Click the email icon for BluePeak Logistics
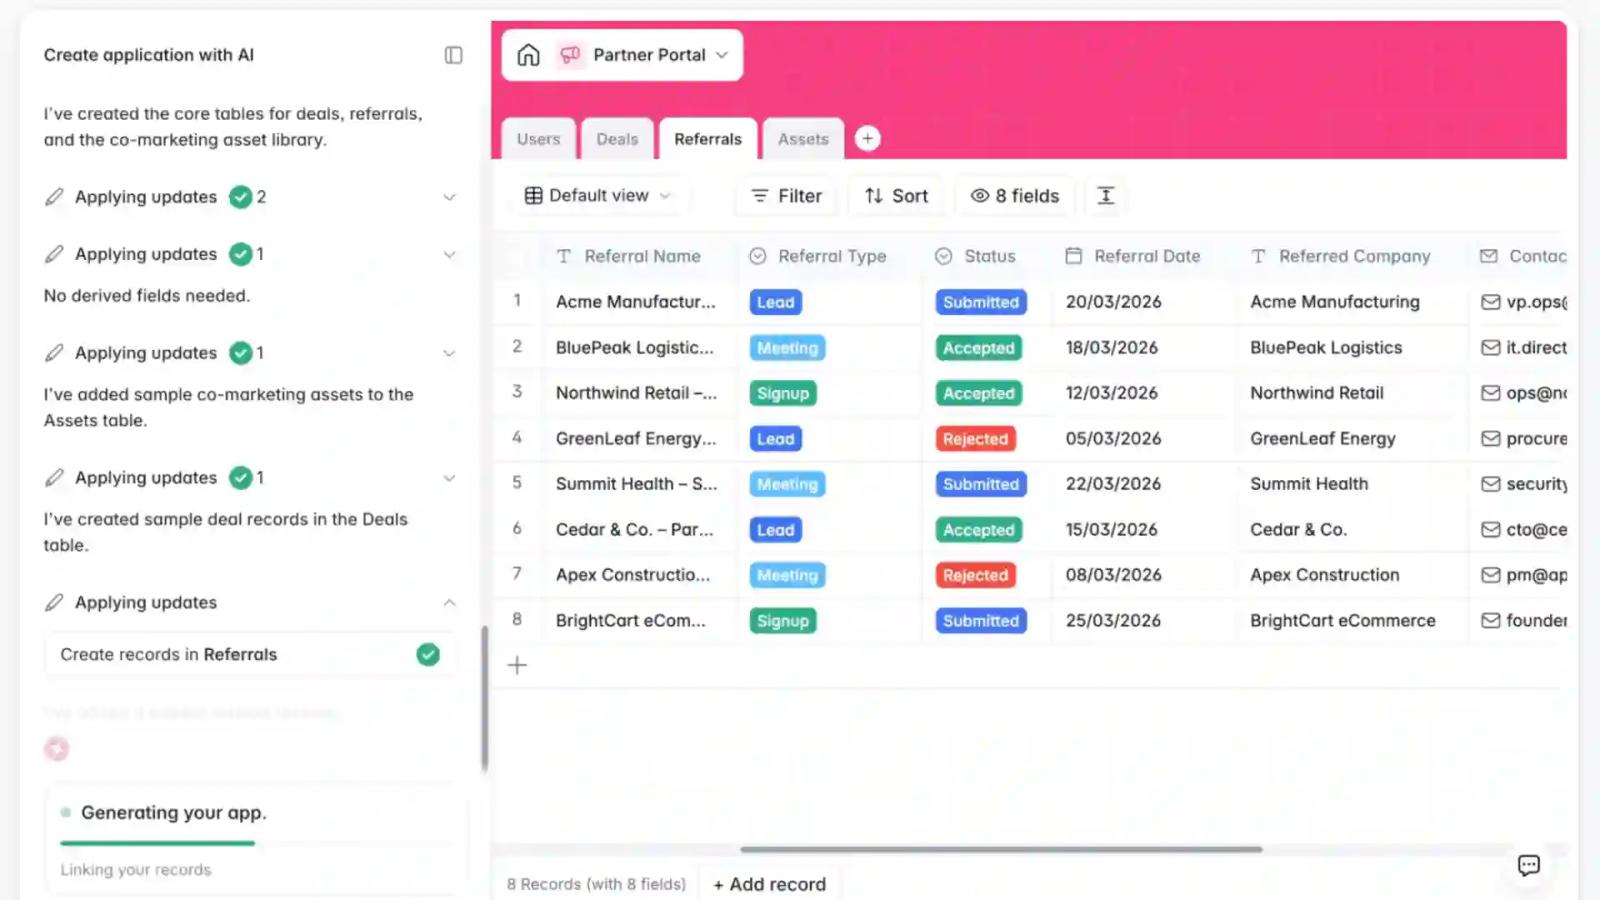 click(1490, 348)
